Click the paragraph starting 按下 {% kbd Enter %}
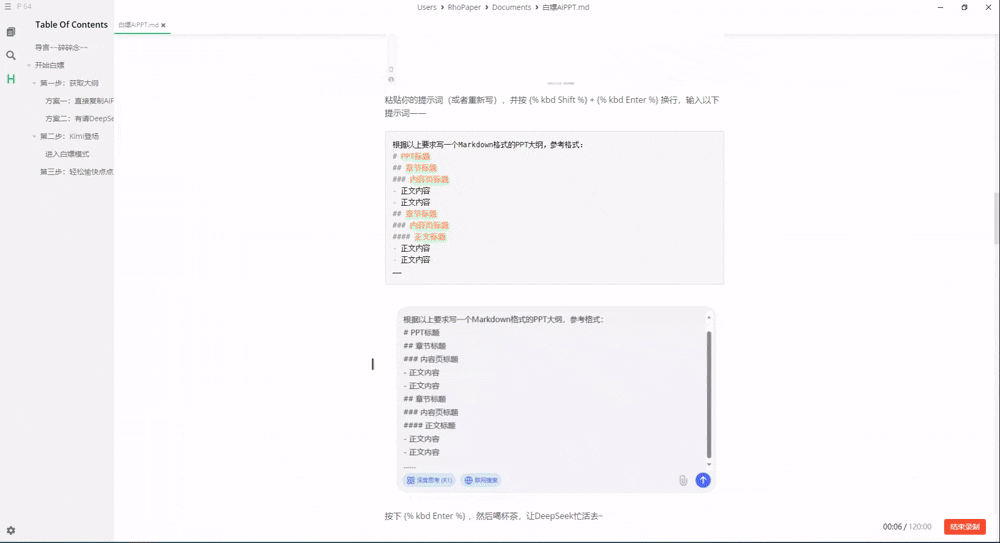Screen dimensions: 1000x543 [493, 516]
